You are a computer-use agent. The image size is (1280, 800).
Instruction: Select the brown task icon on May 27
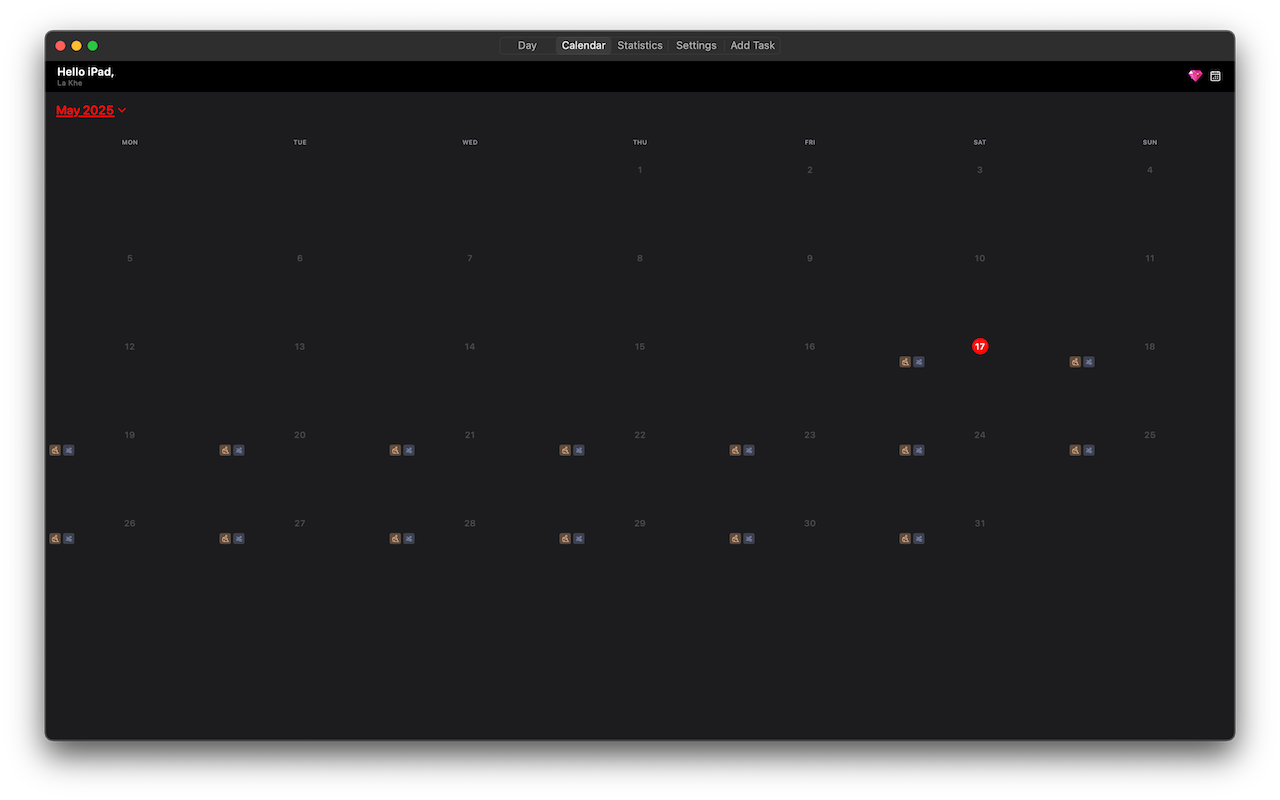click(x=225, y=538)
